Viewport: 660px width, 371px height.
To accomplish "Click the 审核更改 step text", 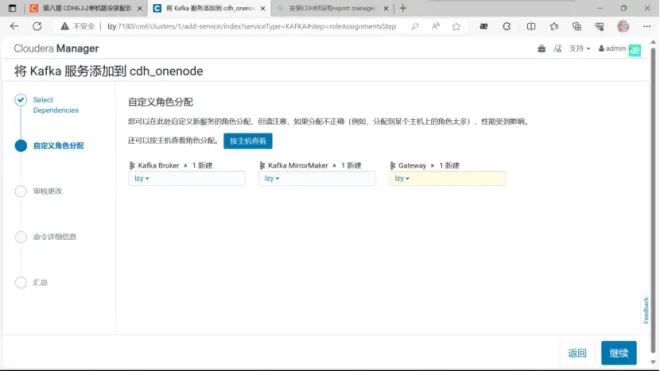I will (48, 191).
